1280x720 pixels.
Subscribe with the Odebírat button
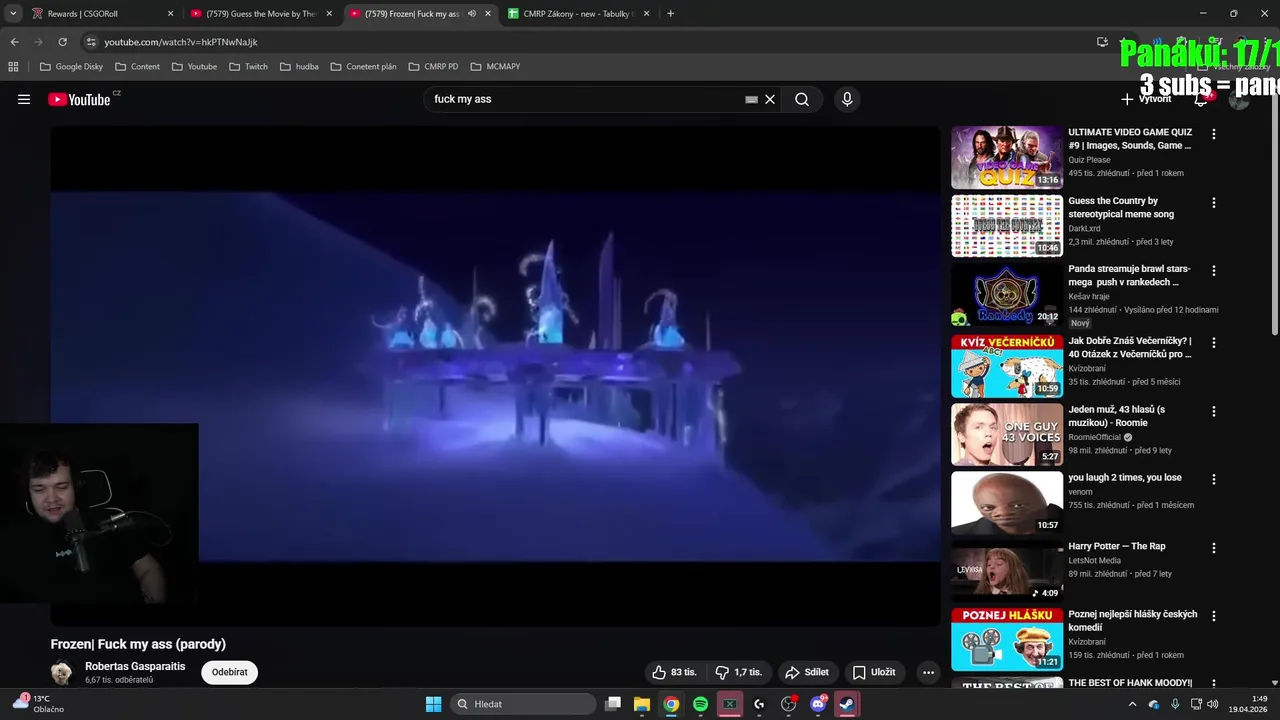(x=229, y=672)
